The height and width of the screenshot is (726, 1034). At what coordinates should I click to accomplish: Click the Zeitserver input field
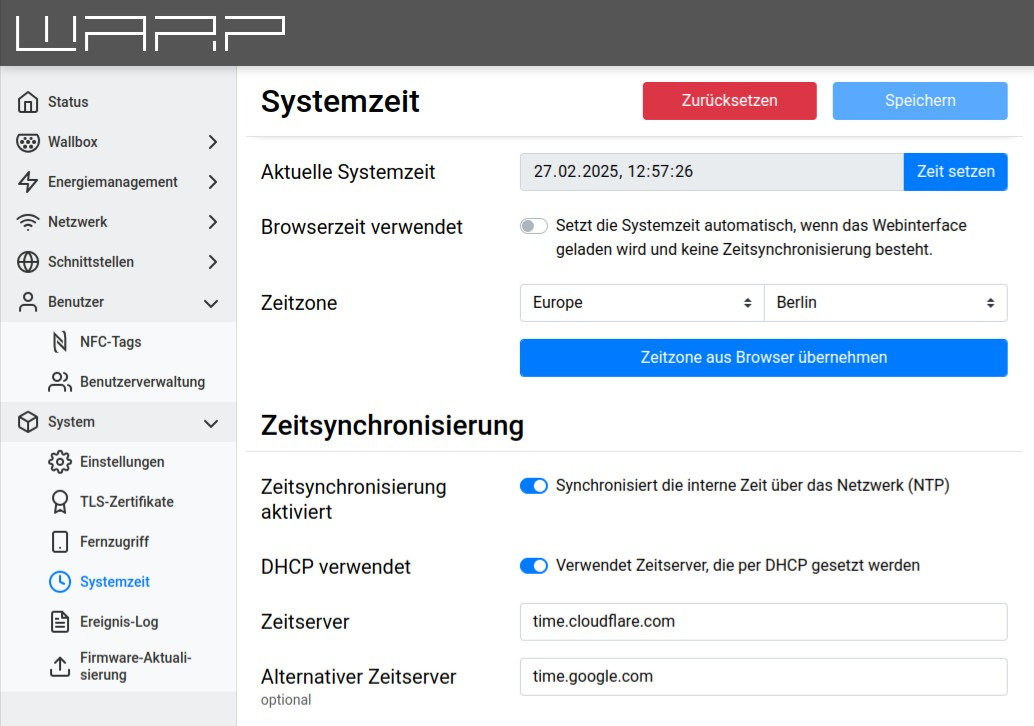point(763,621)
